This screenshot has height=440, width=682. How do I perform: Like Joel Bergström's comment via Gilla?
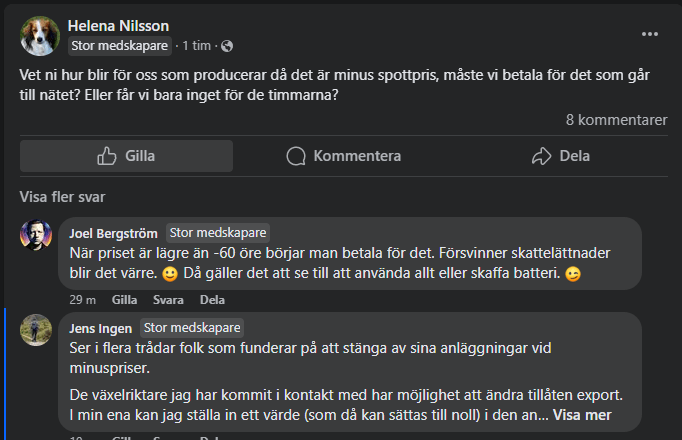124,299
